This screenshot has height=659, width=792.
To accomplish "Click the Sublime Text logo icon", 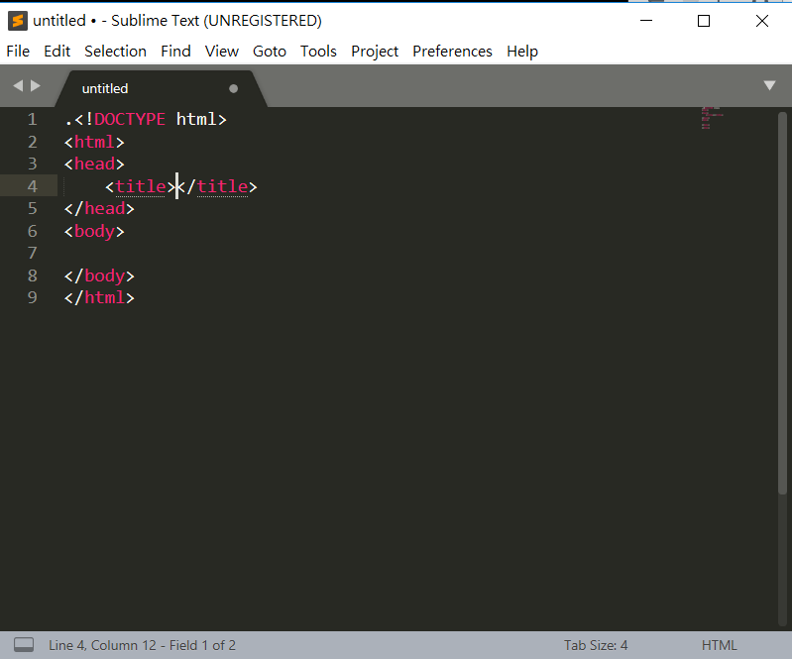I will click(17, 21).
